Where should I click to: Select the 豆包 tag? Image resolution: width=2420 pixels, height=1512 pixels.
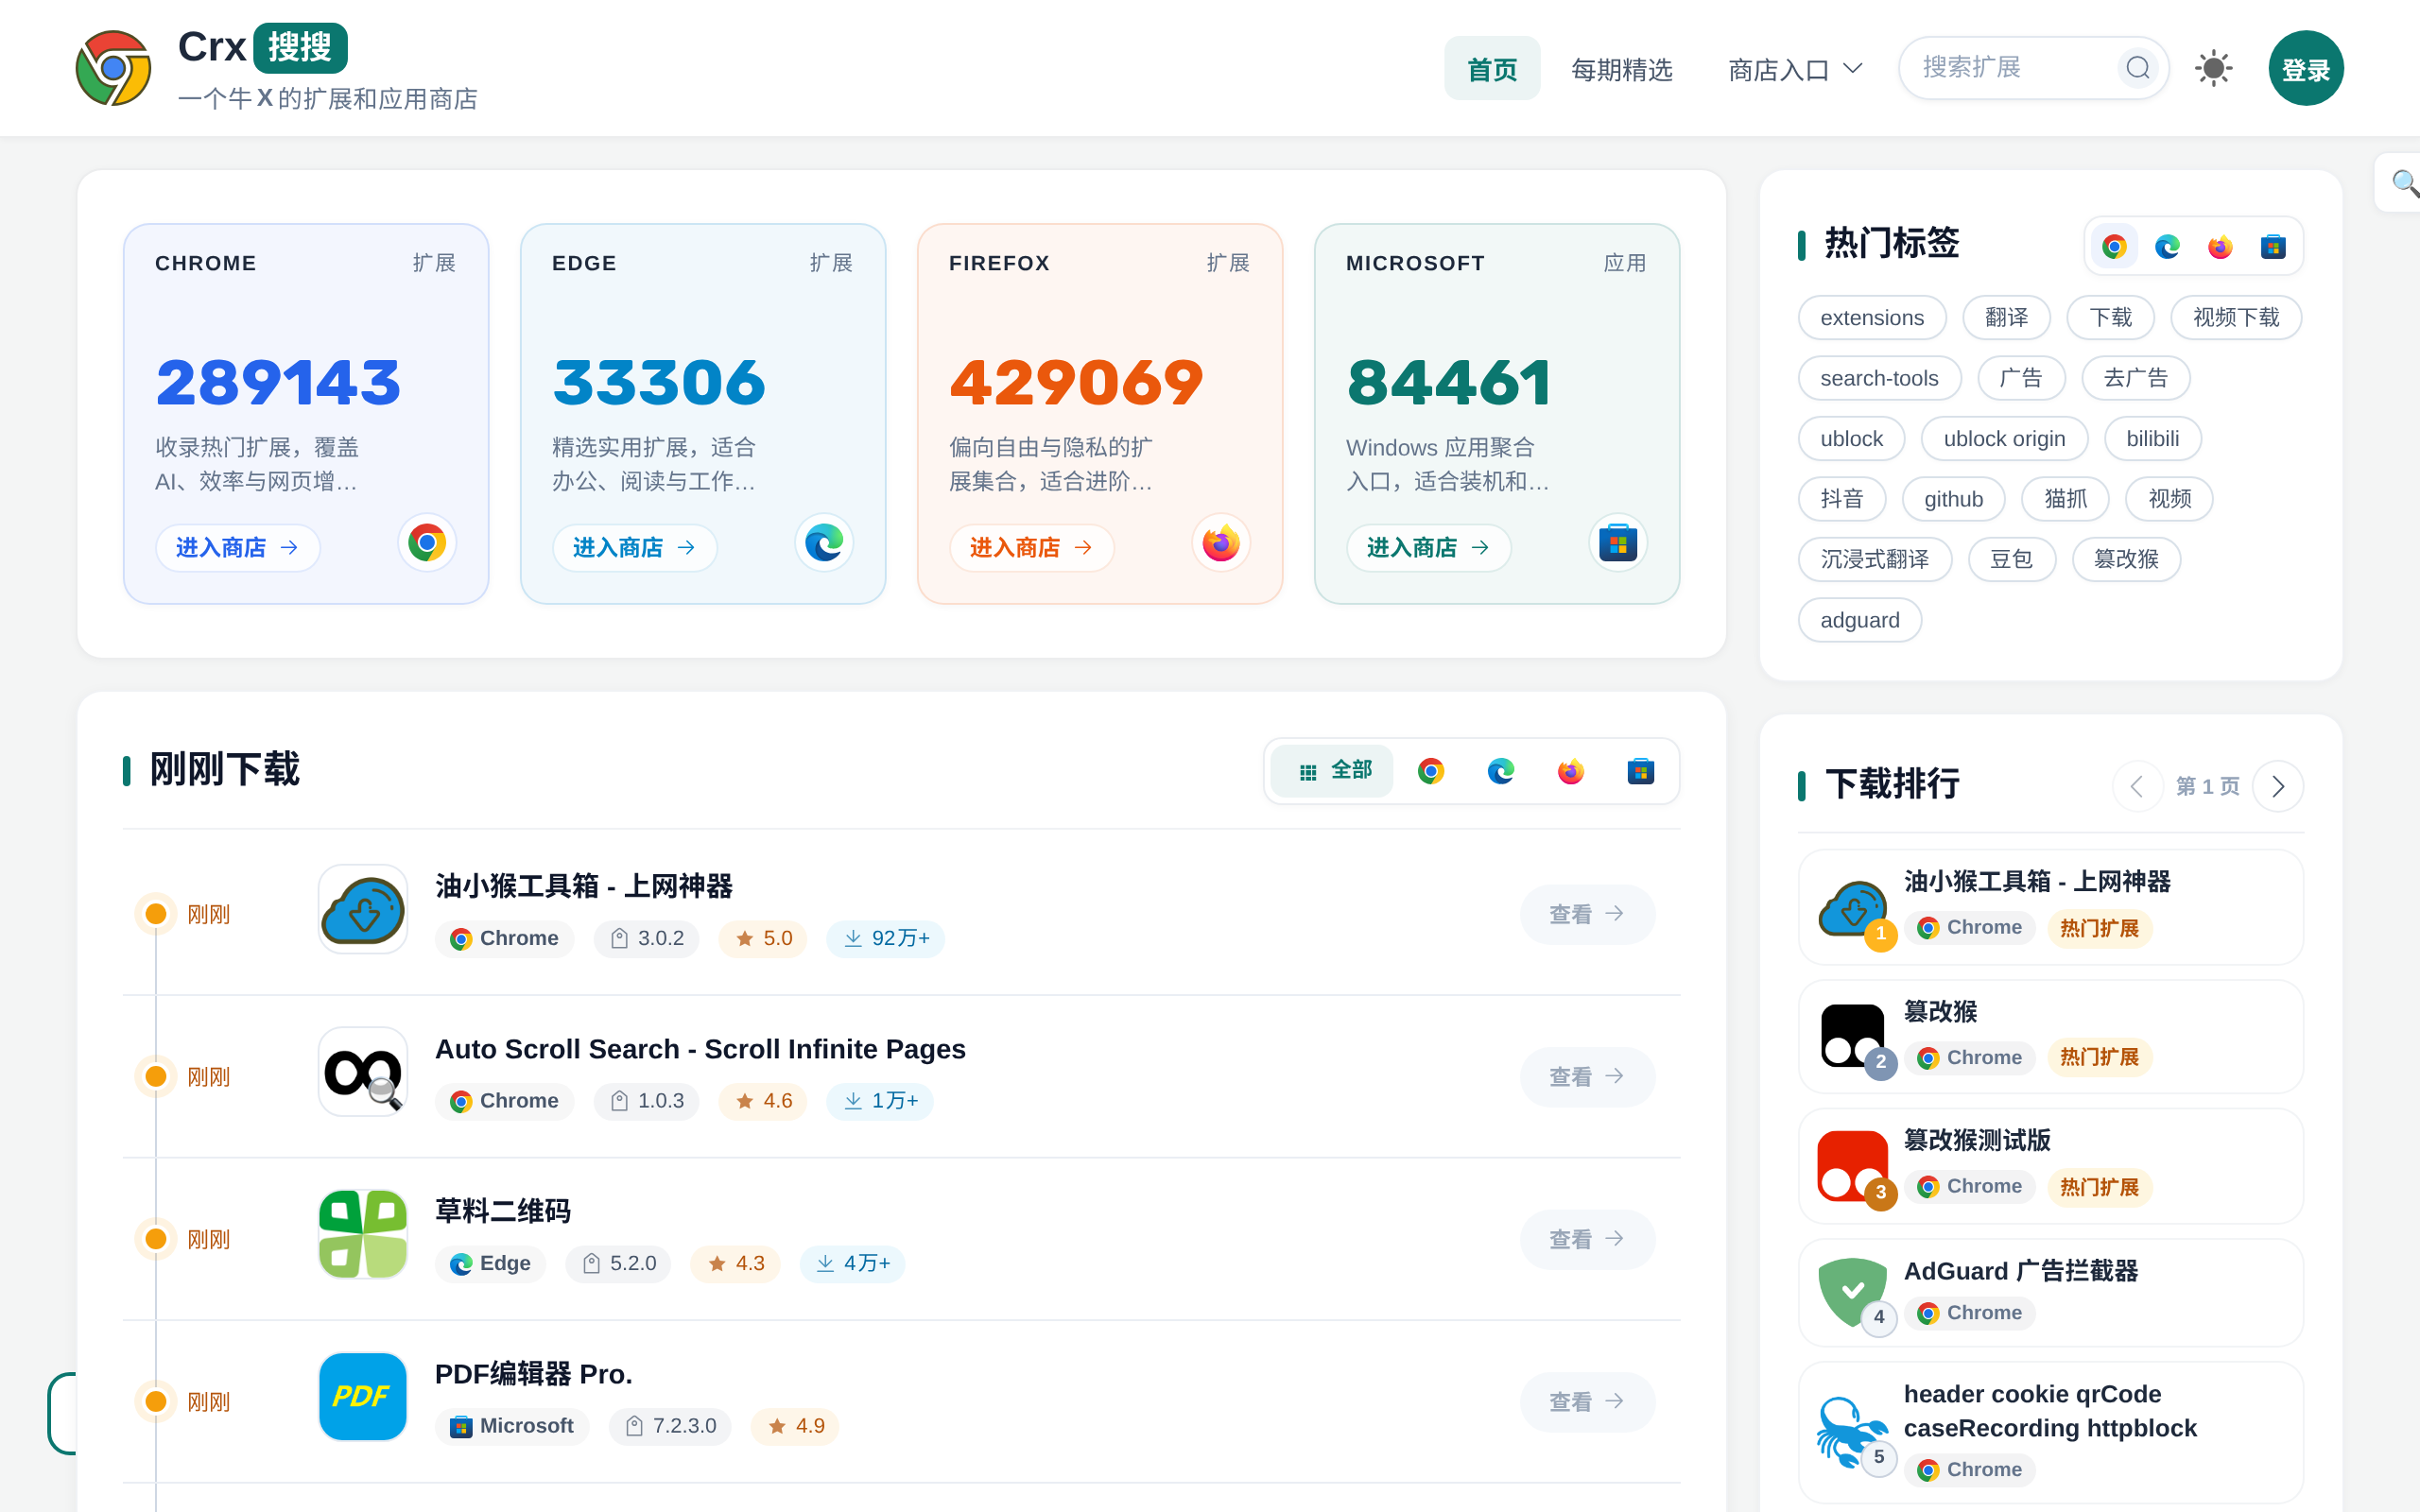tap(2011, 559)
